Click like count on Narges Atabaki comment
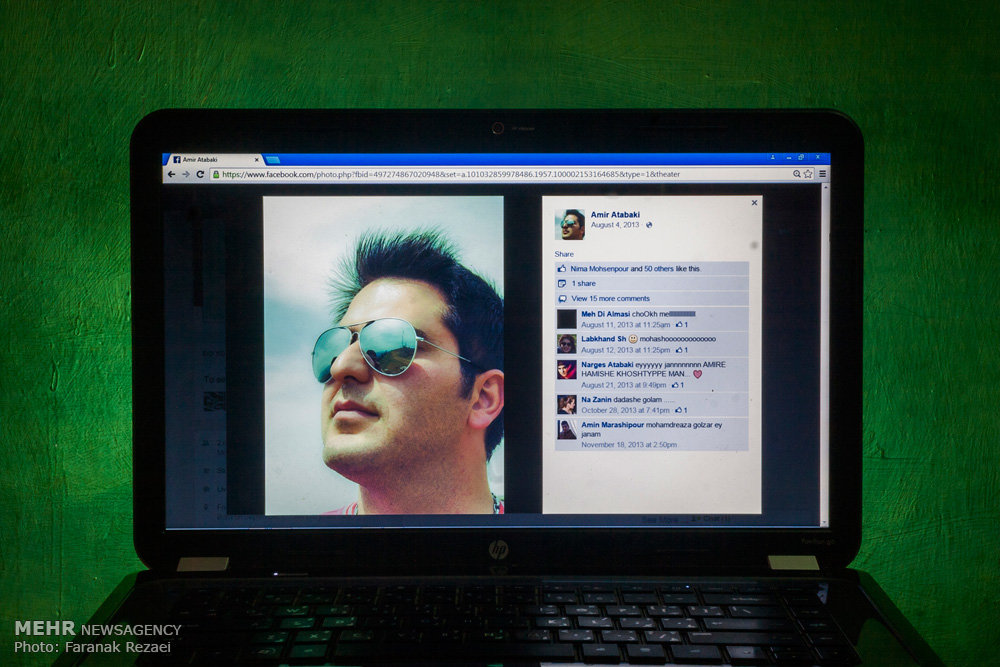The height and width of the screenshot is (667, 1000). coord(677,385)
